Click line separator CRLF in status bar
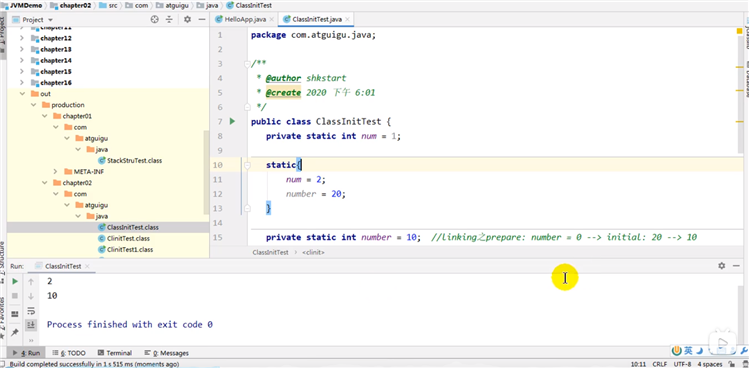The height and width of the screenshot is (368, 749). pyautogui.click(x=659, y=364)
